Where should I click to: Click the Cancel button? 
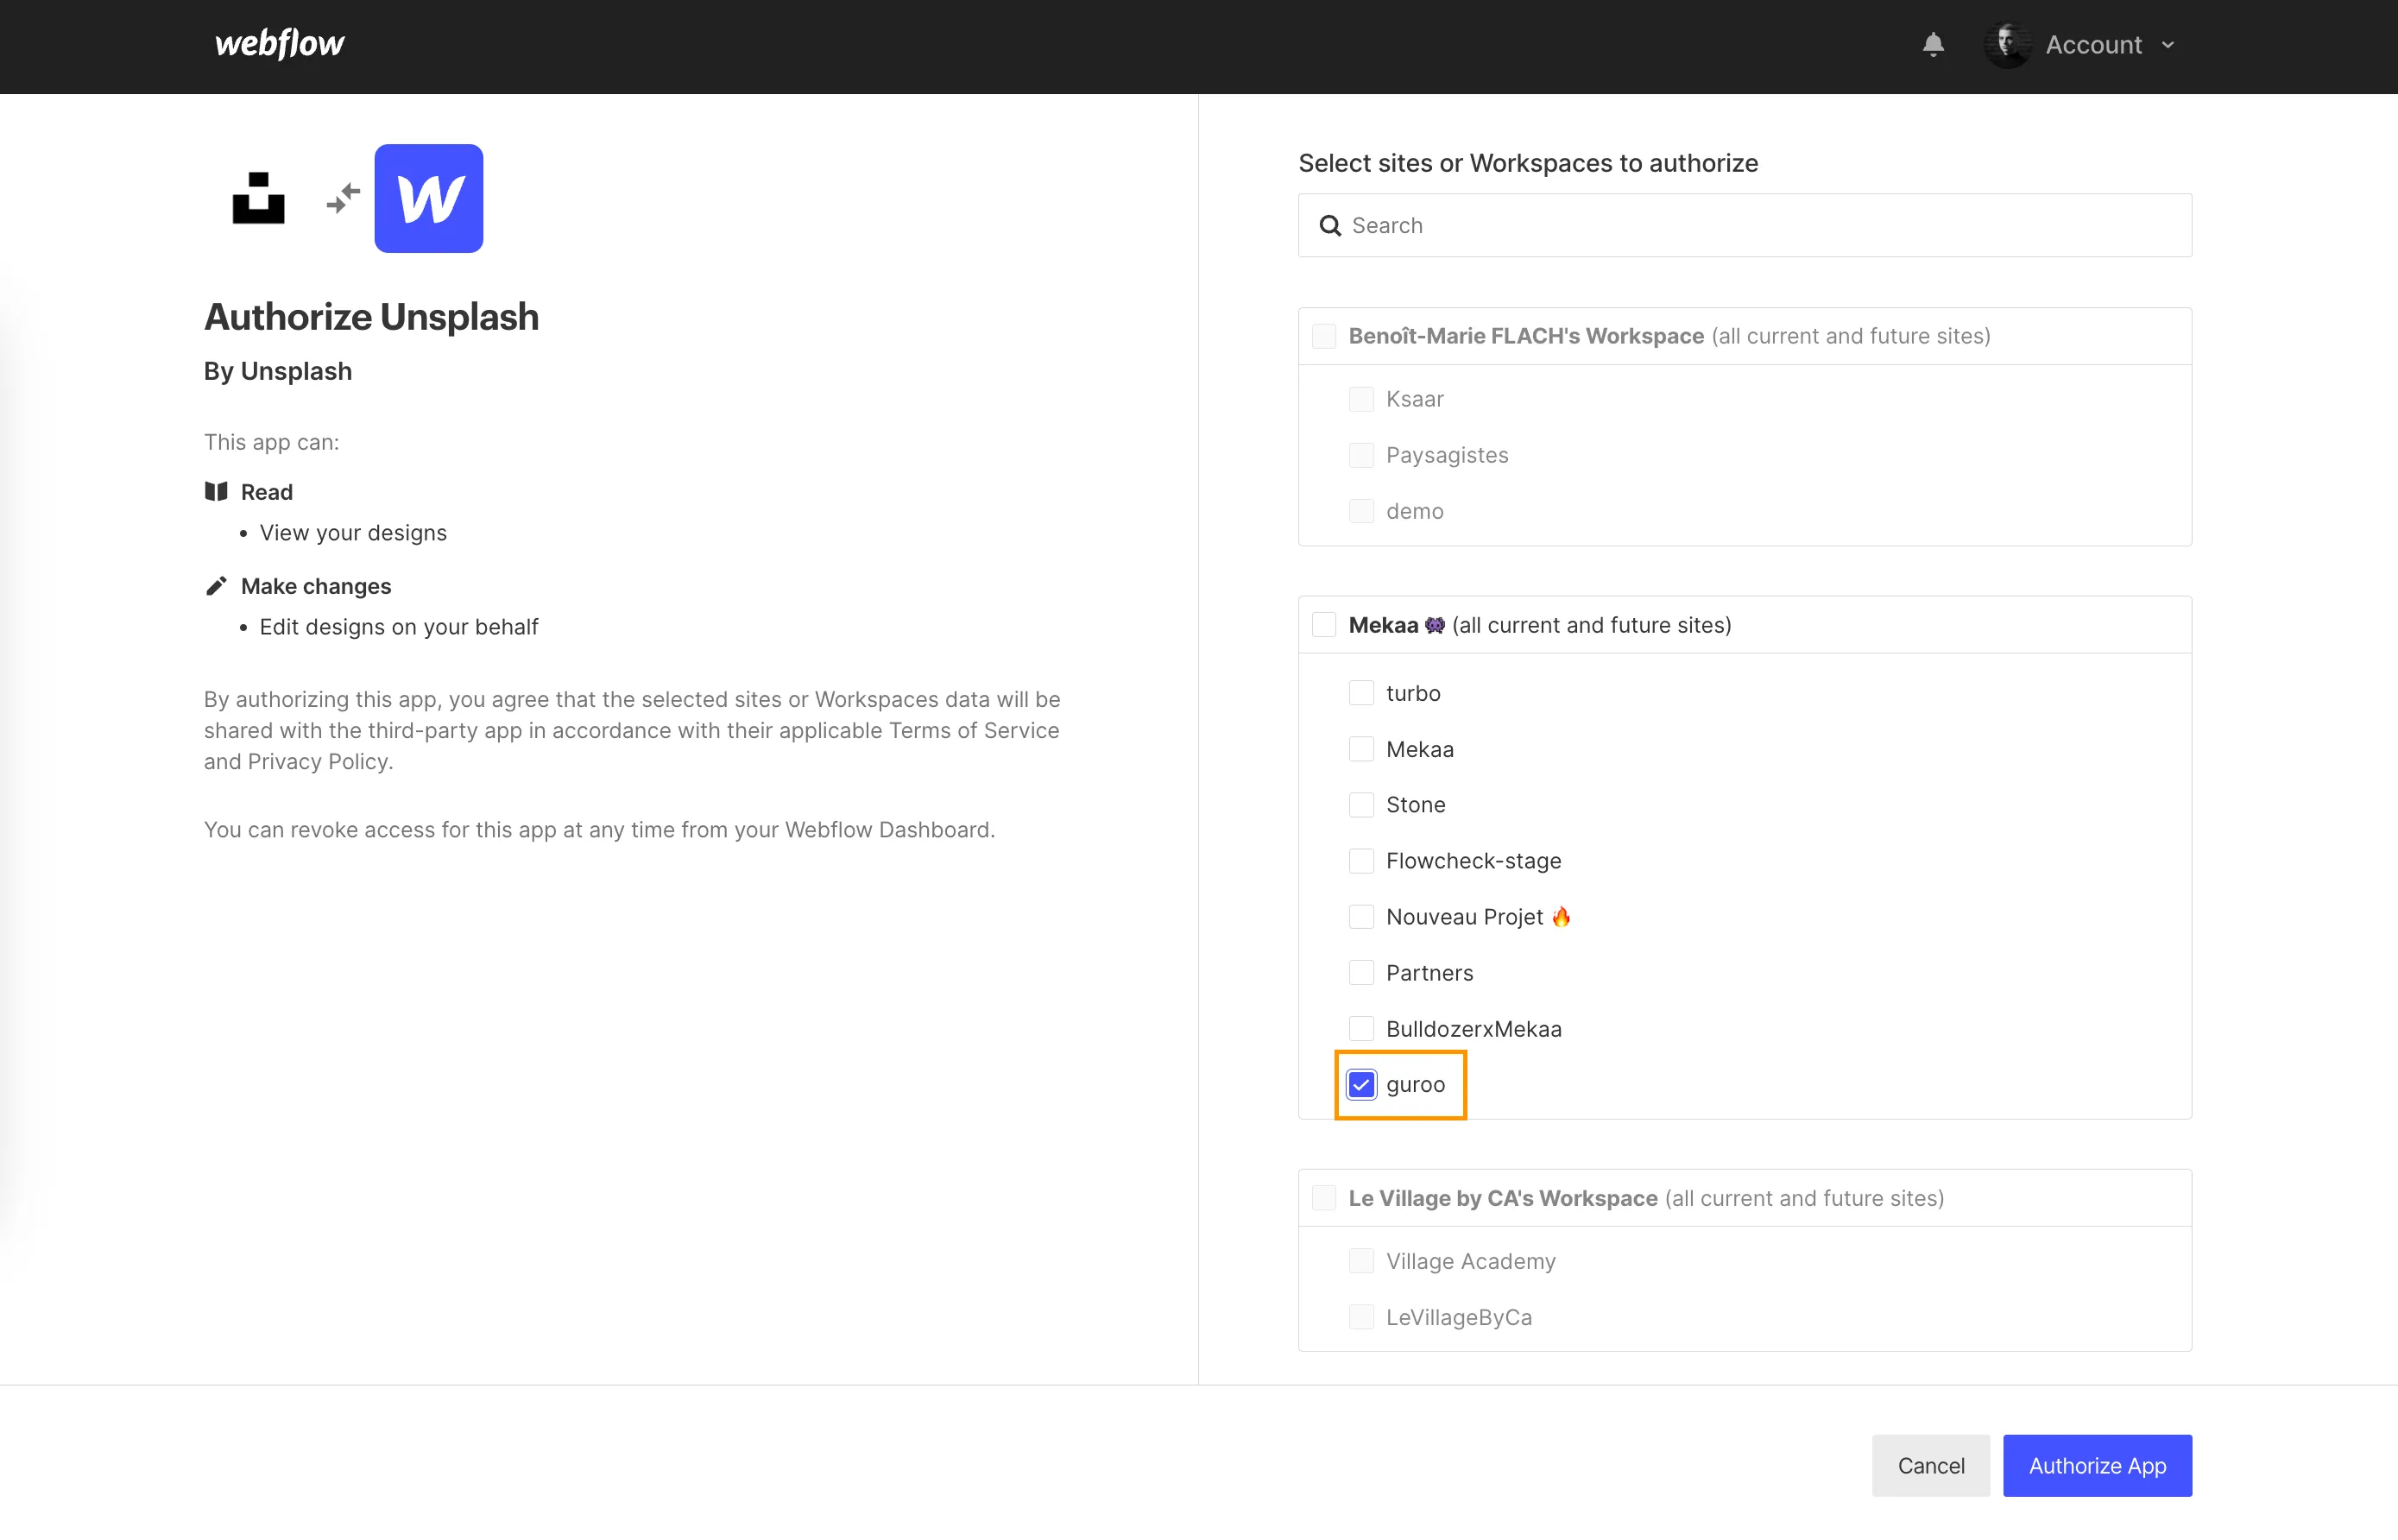tap(1931, 1465)
